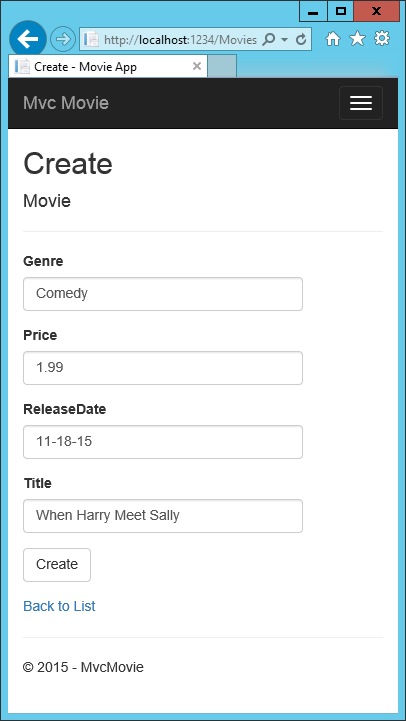Open Favorites with the star icon

pos(357,39)
